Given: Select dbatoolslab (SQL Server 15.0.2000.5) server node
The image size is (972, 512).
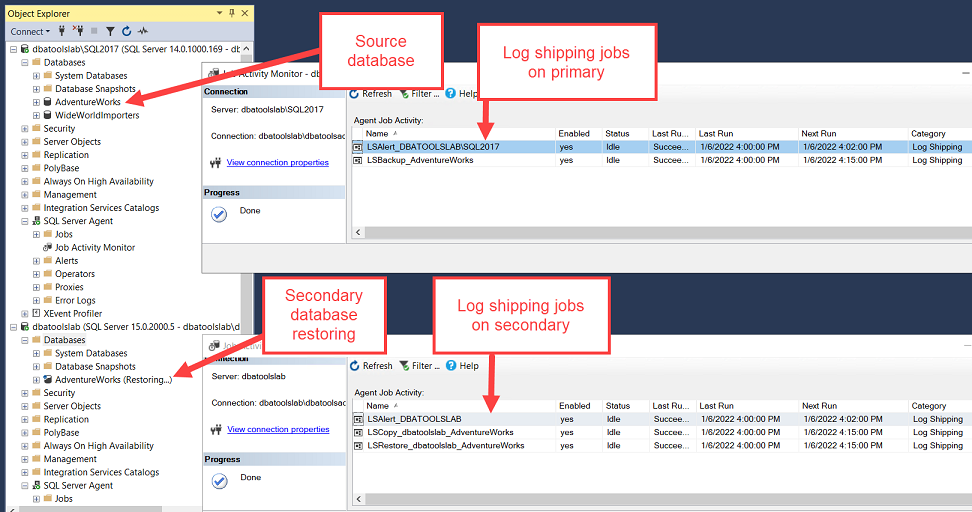Looking at the screenshot, I should 136,327.
